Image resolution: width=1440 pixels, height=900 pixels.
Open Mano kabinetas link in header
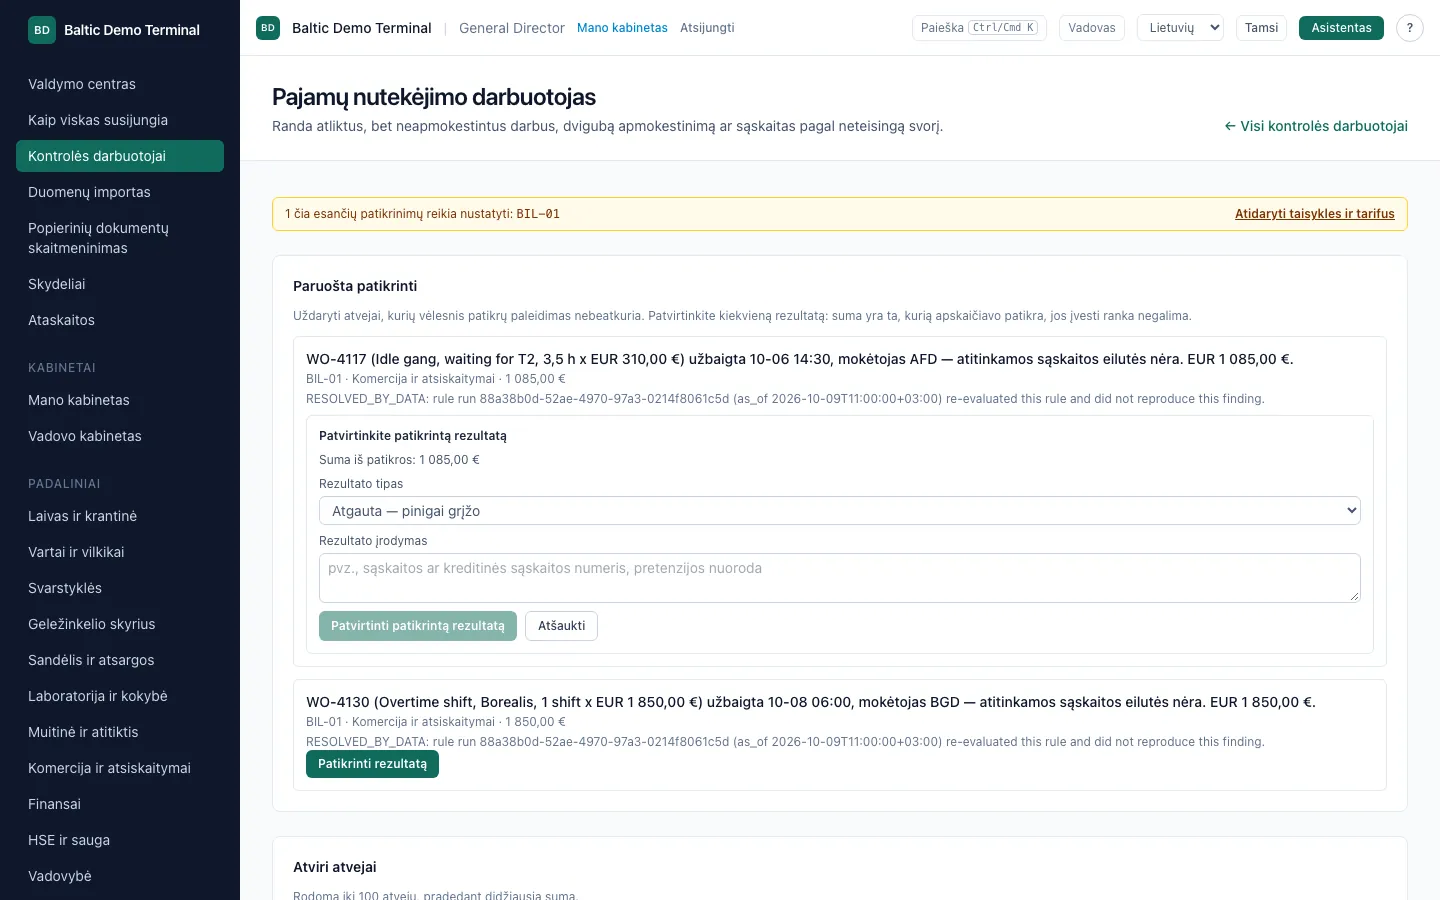click(x=622, y=28)
